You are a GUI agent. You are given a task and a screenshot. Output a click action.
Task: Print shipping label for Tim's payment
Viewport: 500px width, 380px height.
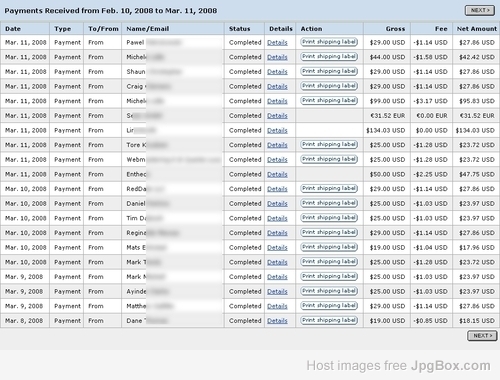coord(329,218)
